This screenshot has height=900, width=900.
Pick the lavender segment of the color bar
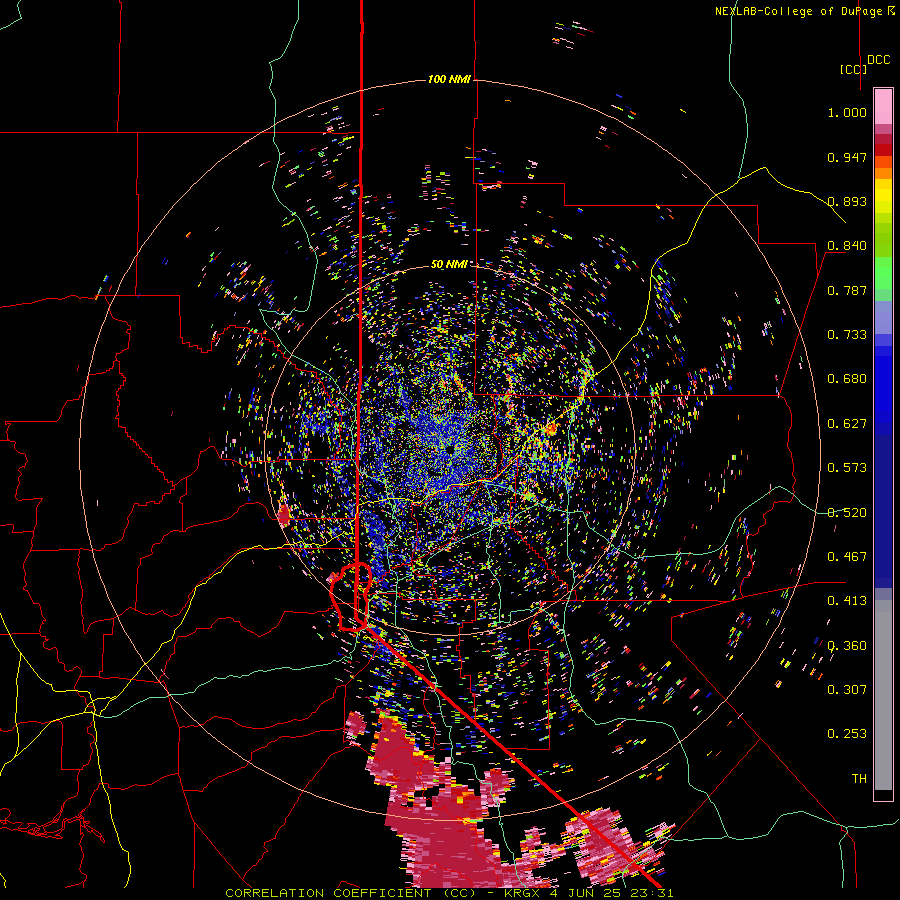[883, 317]
